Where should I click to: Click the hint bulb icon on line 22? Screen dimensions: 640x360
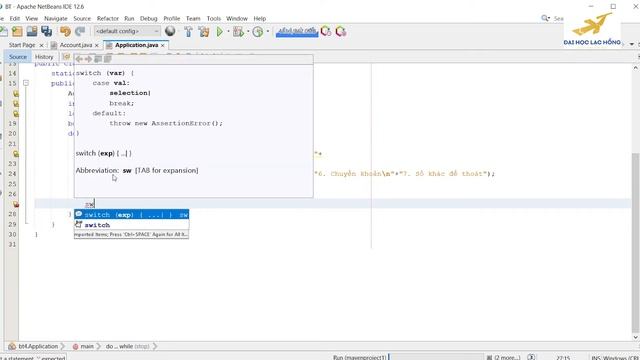pos(16,154)
